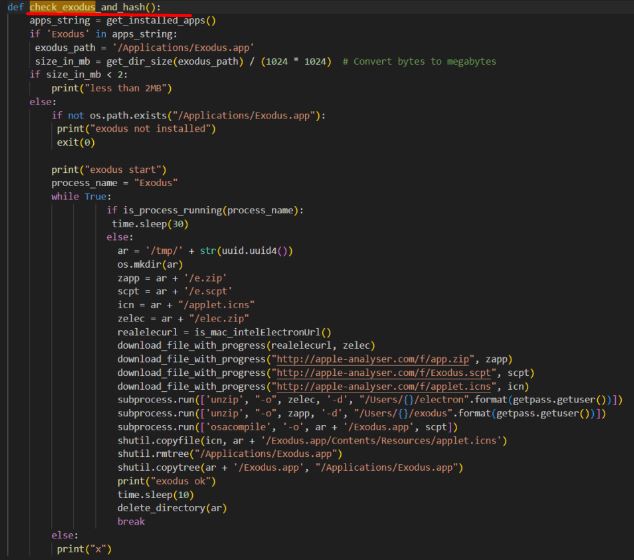Click the time.sleep(30) line
The image size is (634, 560).
pyautogui.click(x=150, y=224)
